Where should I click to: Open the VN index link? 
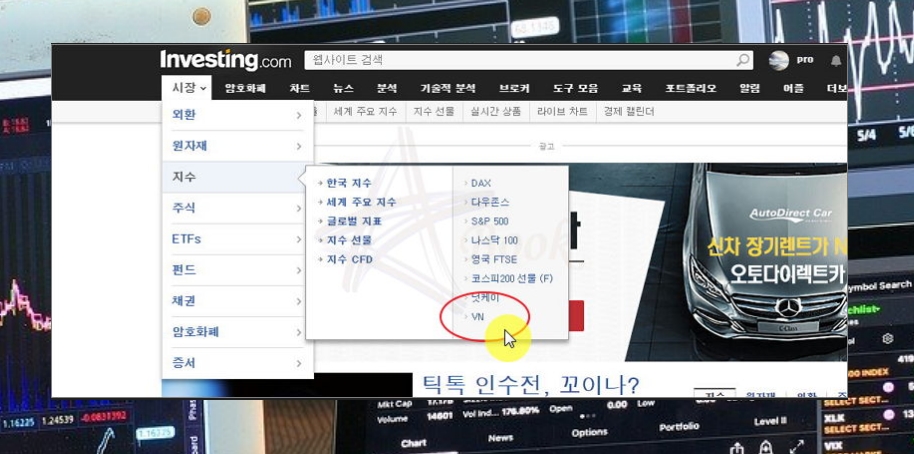point(477,317)
